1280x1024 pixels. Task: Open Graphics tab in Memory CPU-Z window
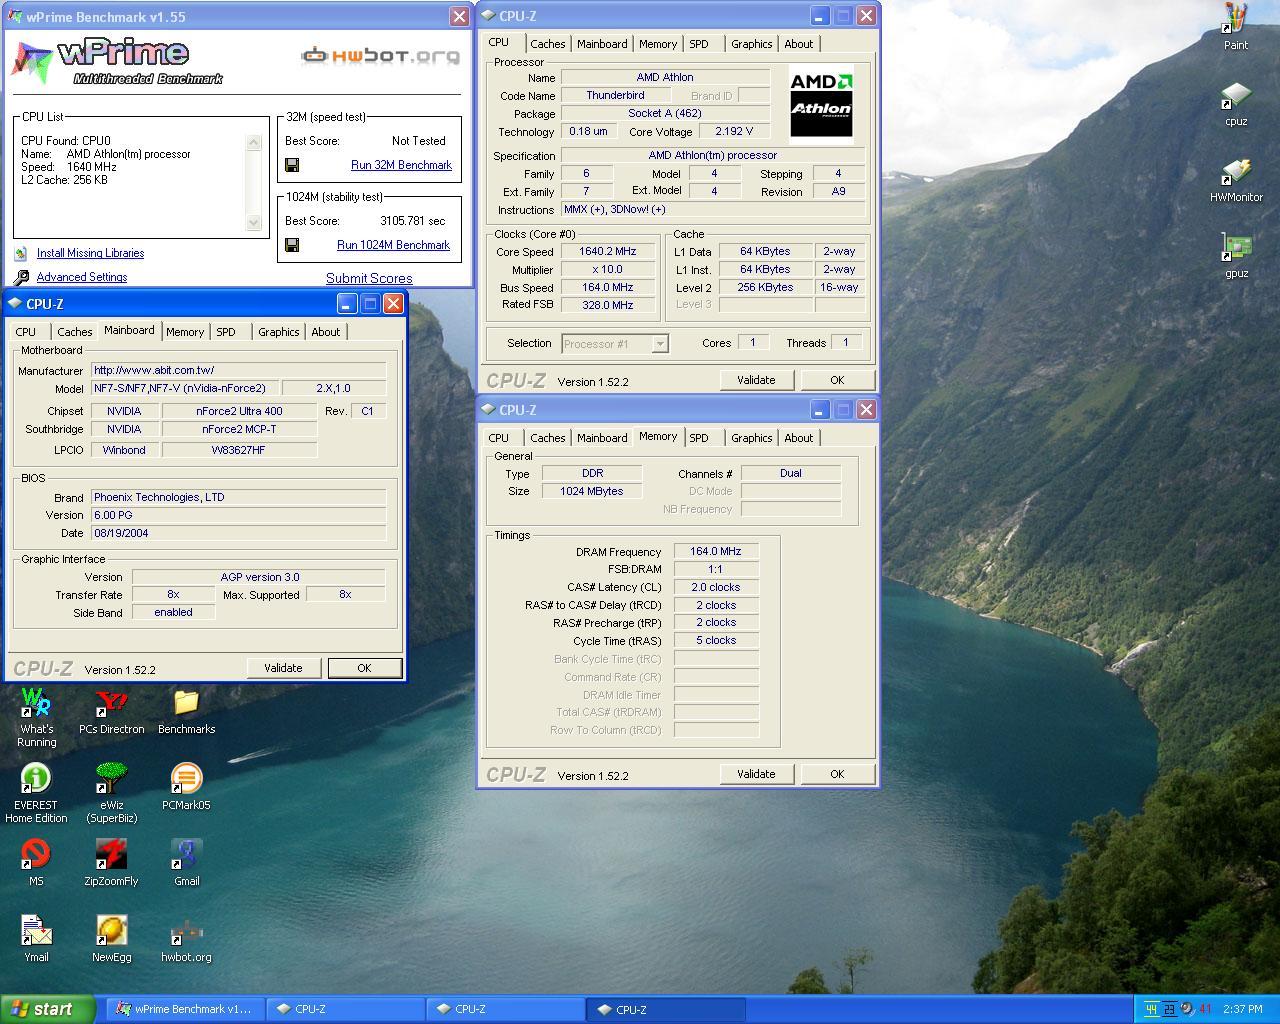(x=751, y=438)
